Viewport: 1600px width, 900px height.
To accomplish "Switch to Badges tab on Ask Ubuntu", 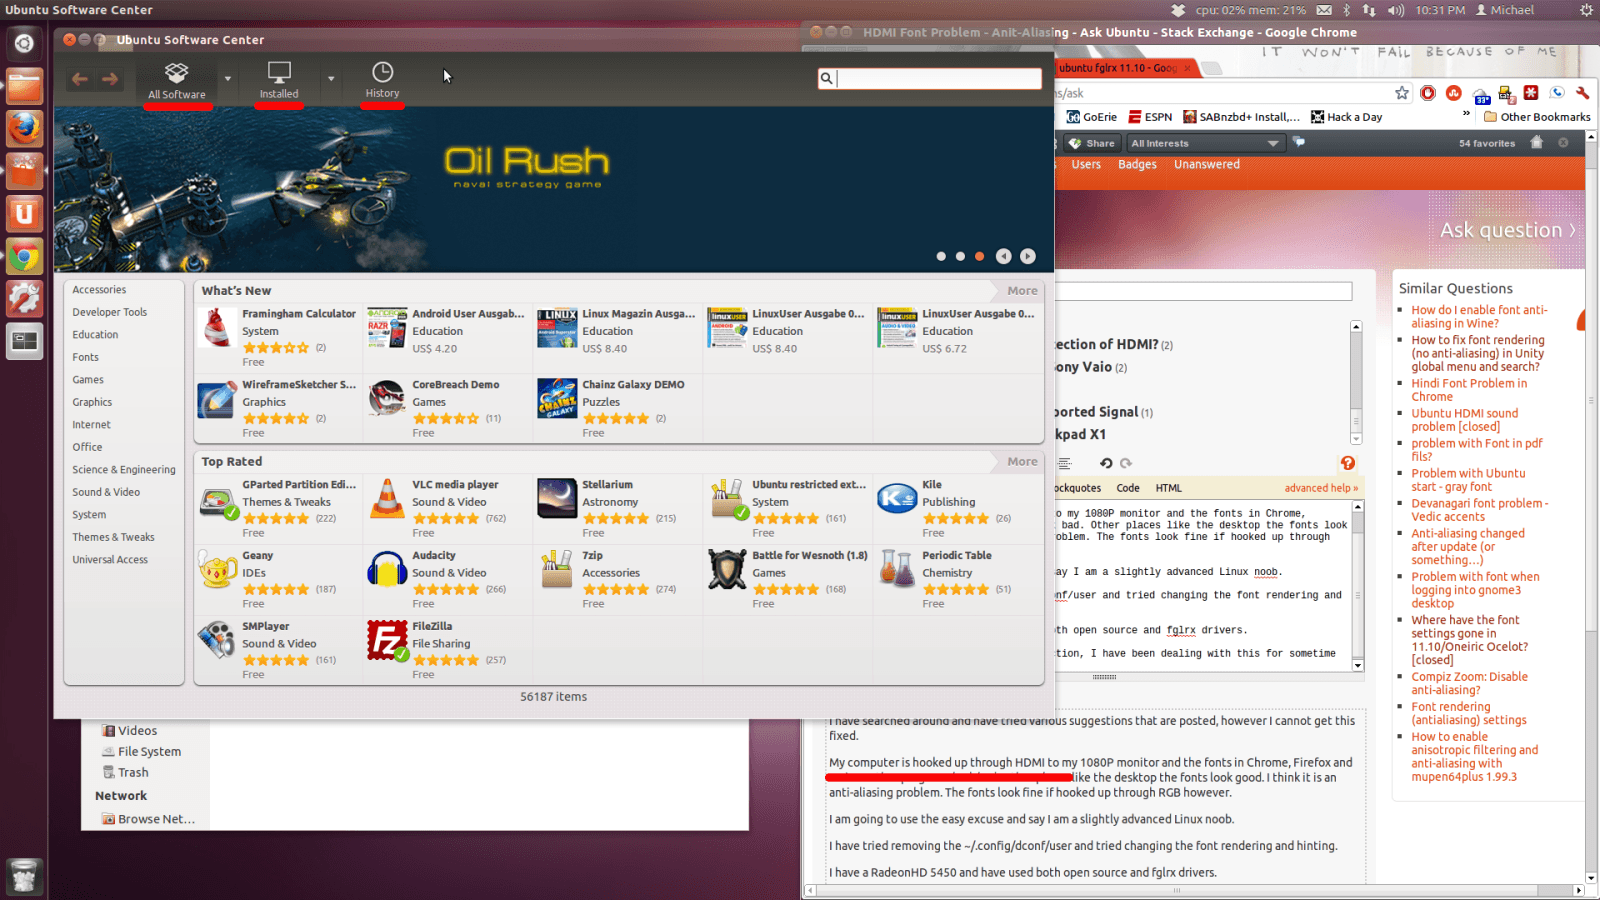I will tap(1137, 165).
